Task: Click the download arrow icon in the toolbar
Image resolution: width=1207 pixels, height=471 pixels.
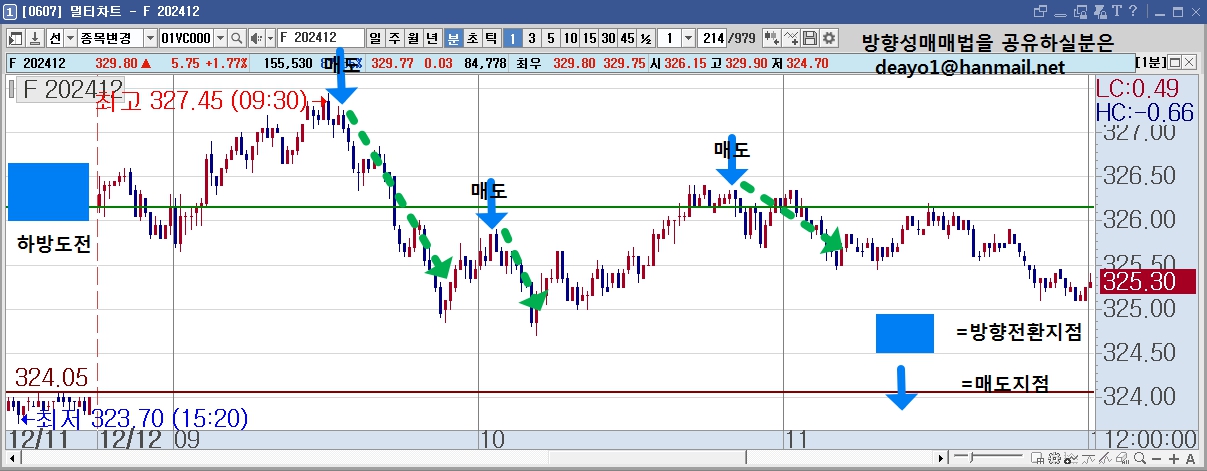Action: (x=35, y=38)
